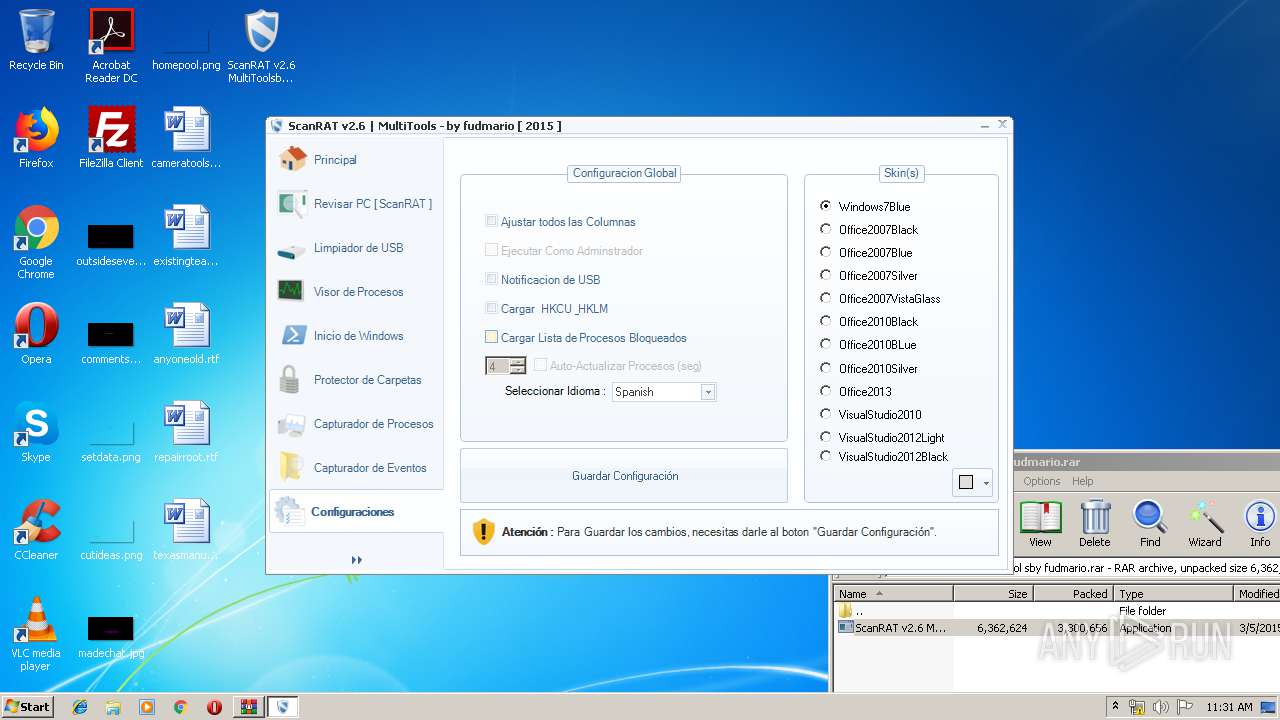Screen dimensions: 1280x720
Task: Select Office2007VistaGlass skin
Action: [x=825, y=298]
